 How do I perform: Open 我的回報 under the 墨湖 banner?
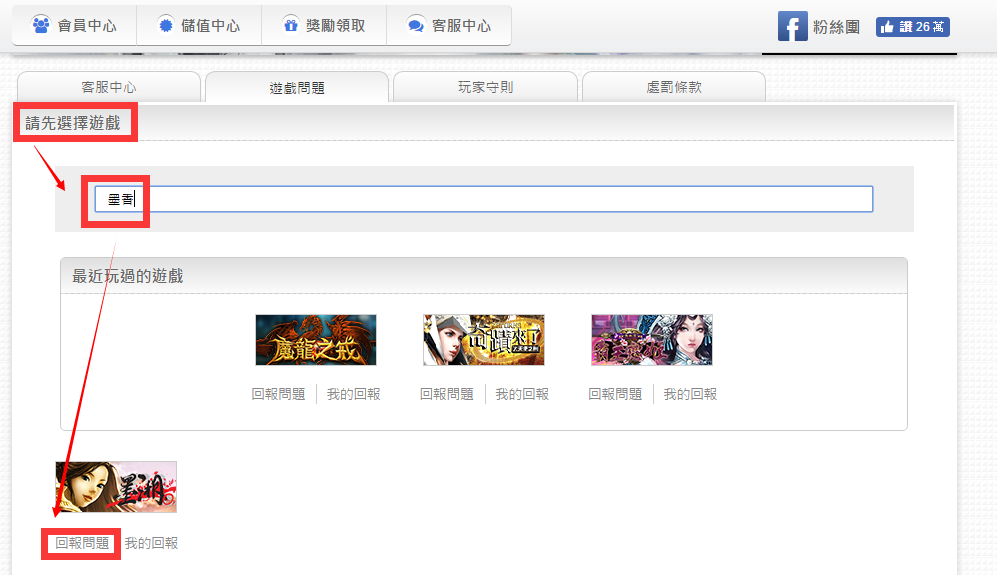(151, 543)
